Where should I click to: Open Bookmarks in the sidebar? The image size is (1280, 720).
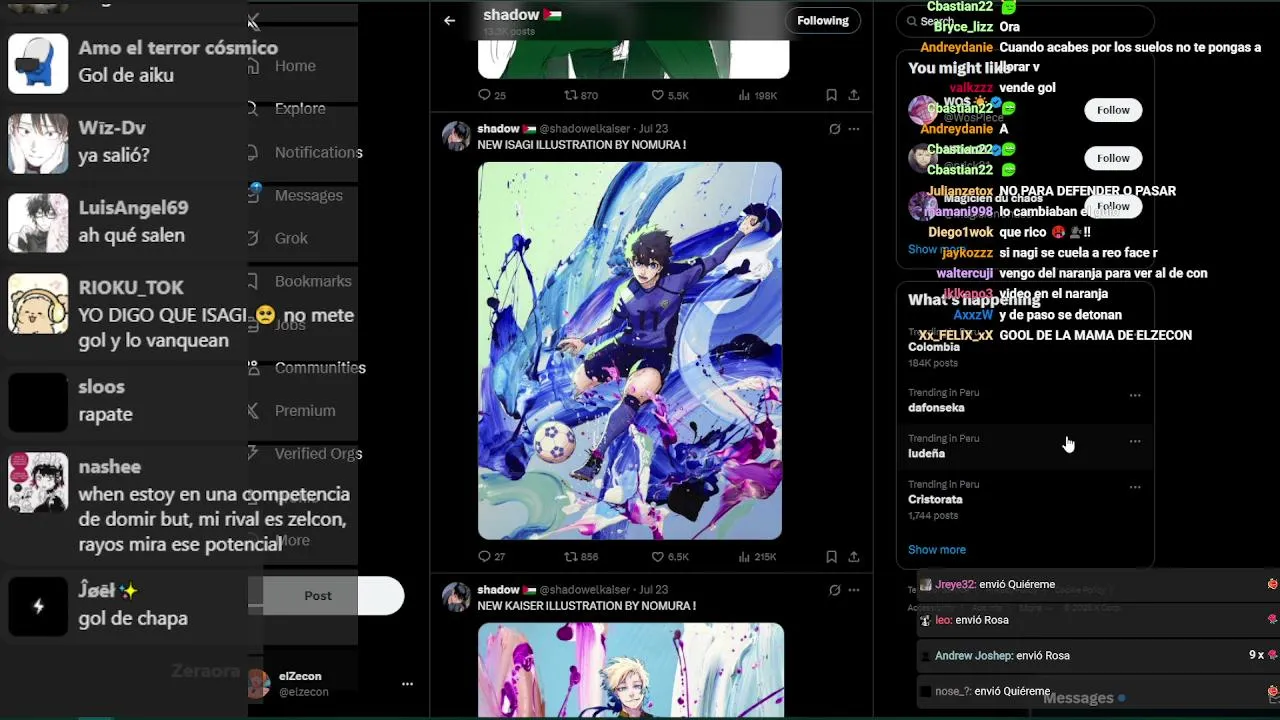click(x=313, y=281)
